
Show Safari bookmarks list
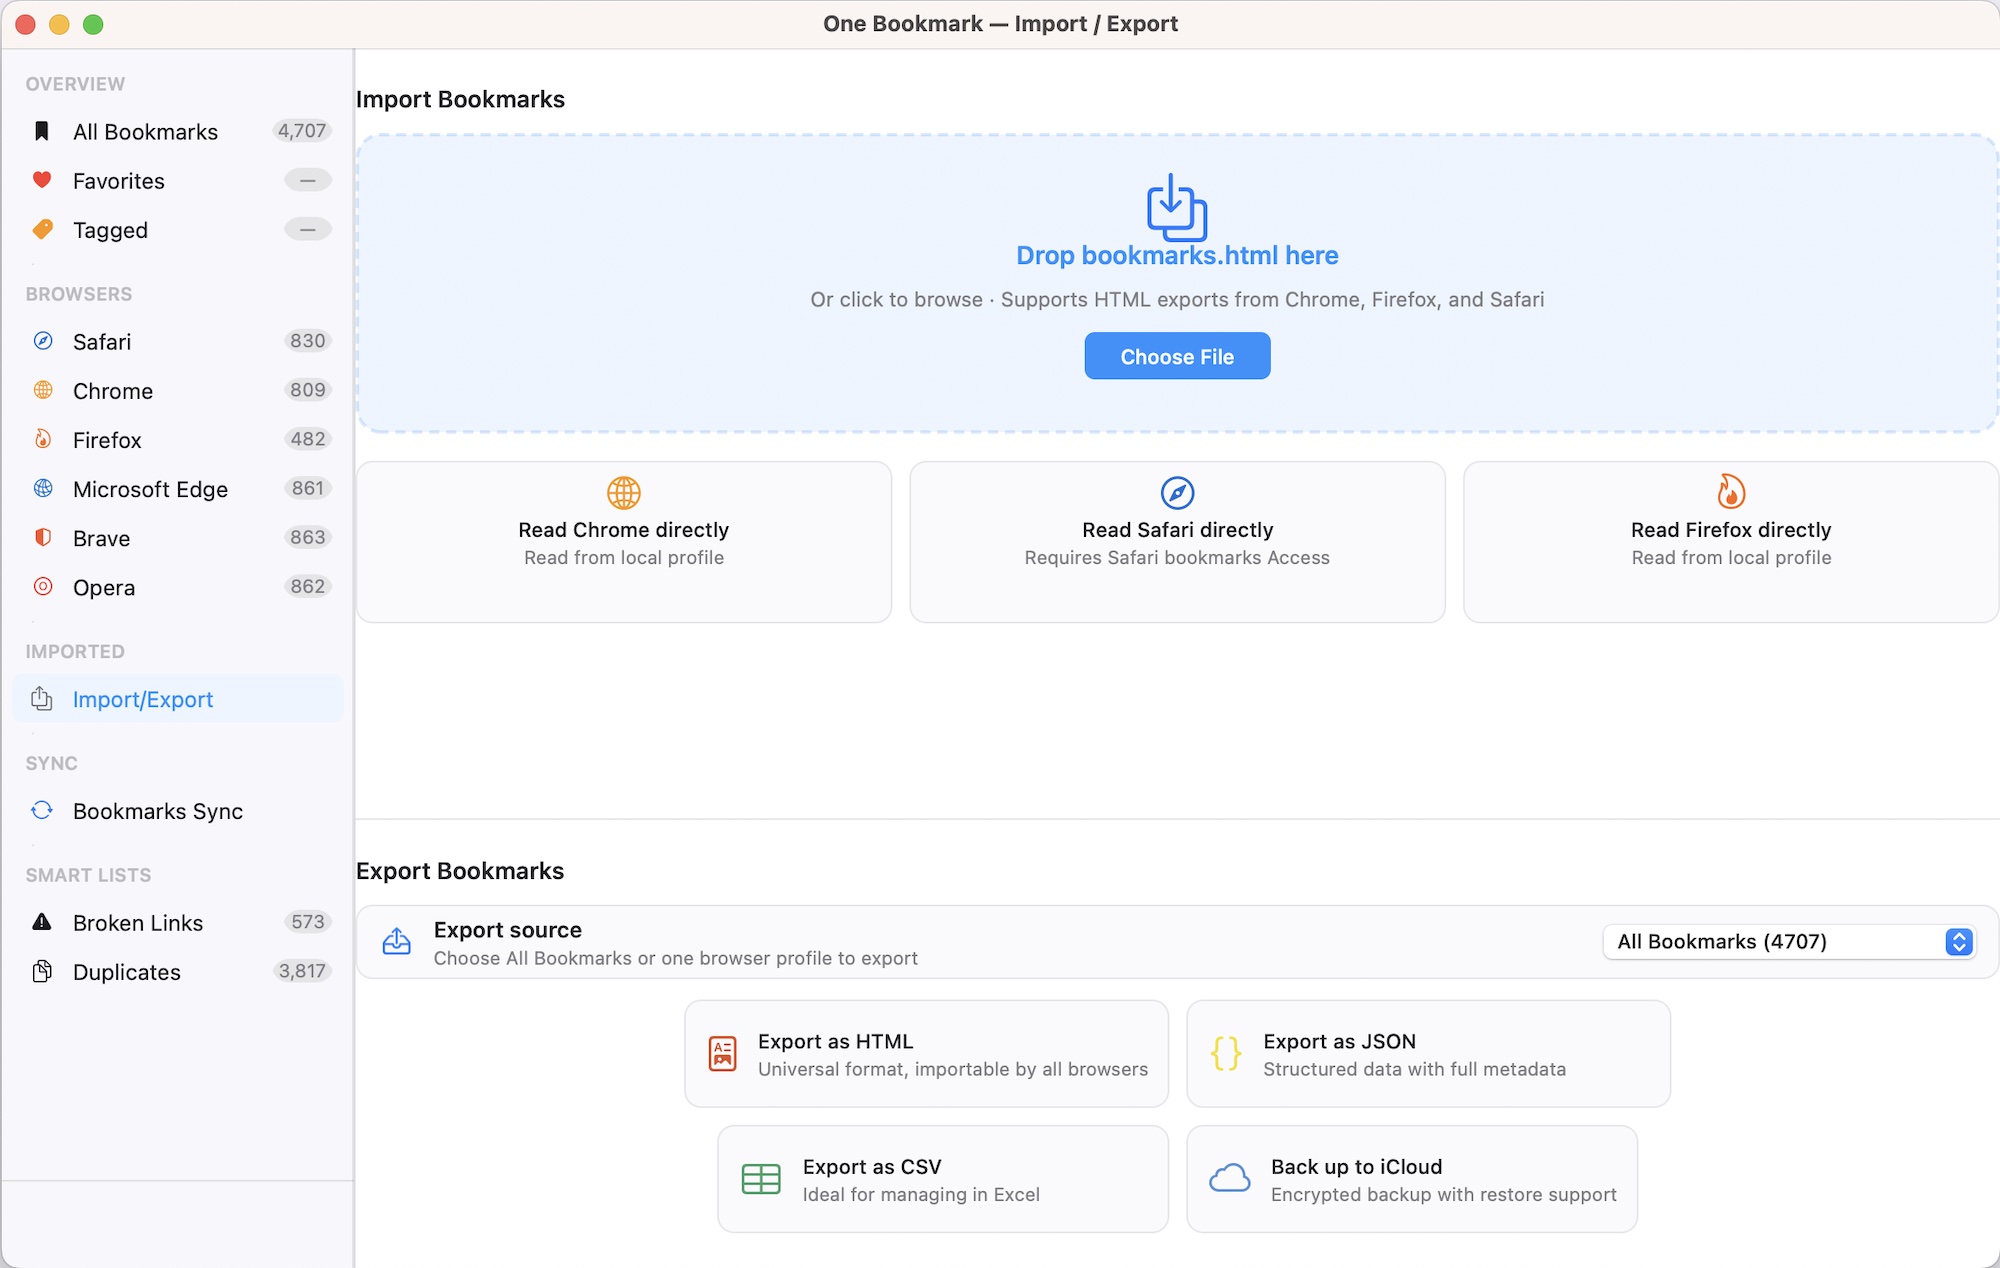coord(178,341)
